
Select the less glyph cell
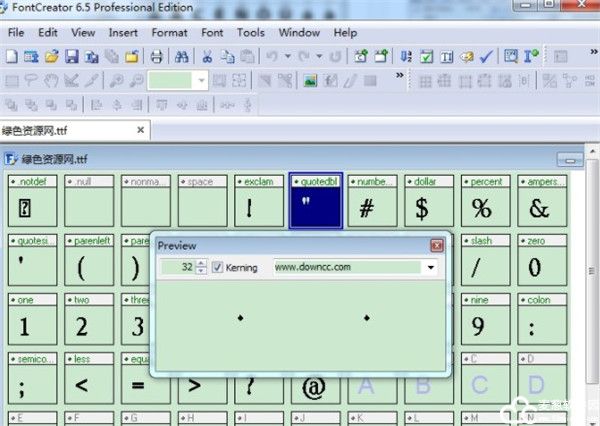[x=89, y=378]
